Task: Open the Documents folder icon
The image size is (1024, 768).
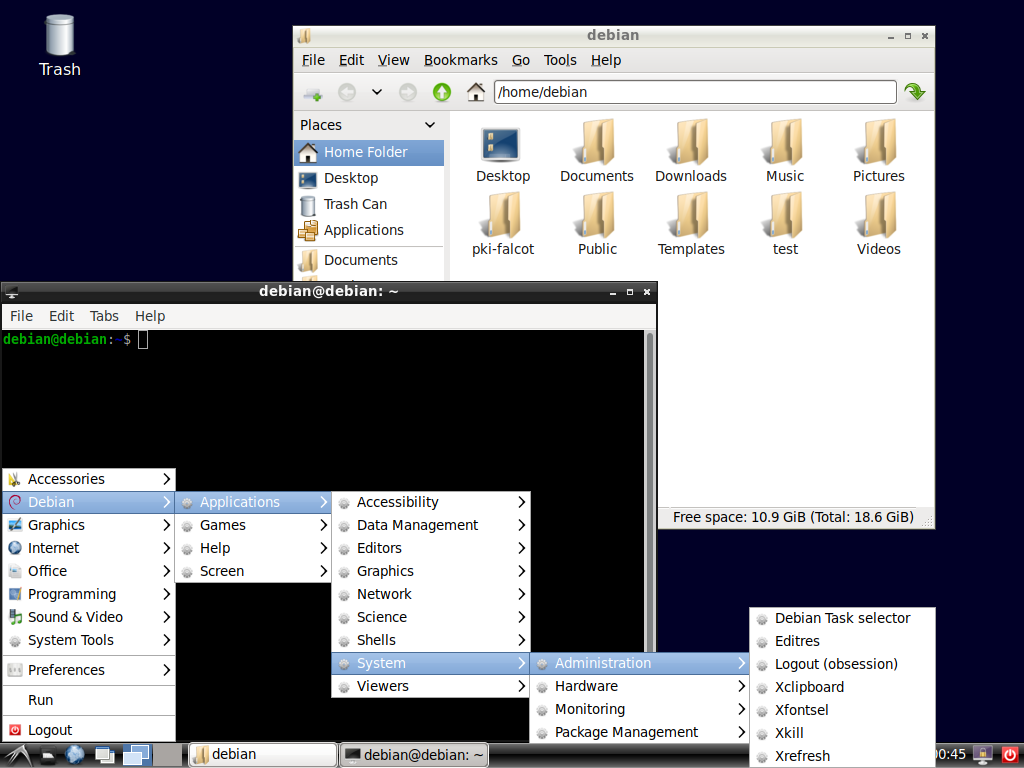Action: [596, 150]
